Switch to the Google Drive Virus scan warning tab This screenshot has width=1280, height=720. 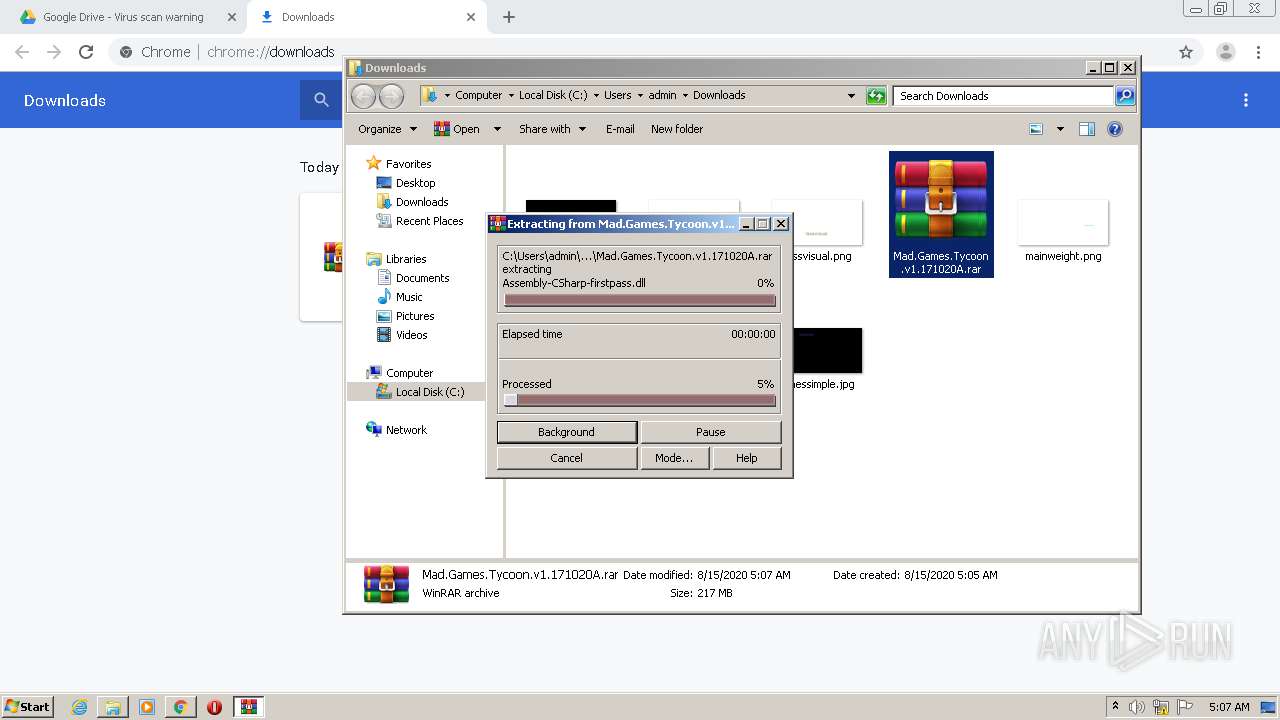(x=123, y=17)
